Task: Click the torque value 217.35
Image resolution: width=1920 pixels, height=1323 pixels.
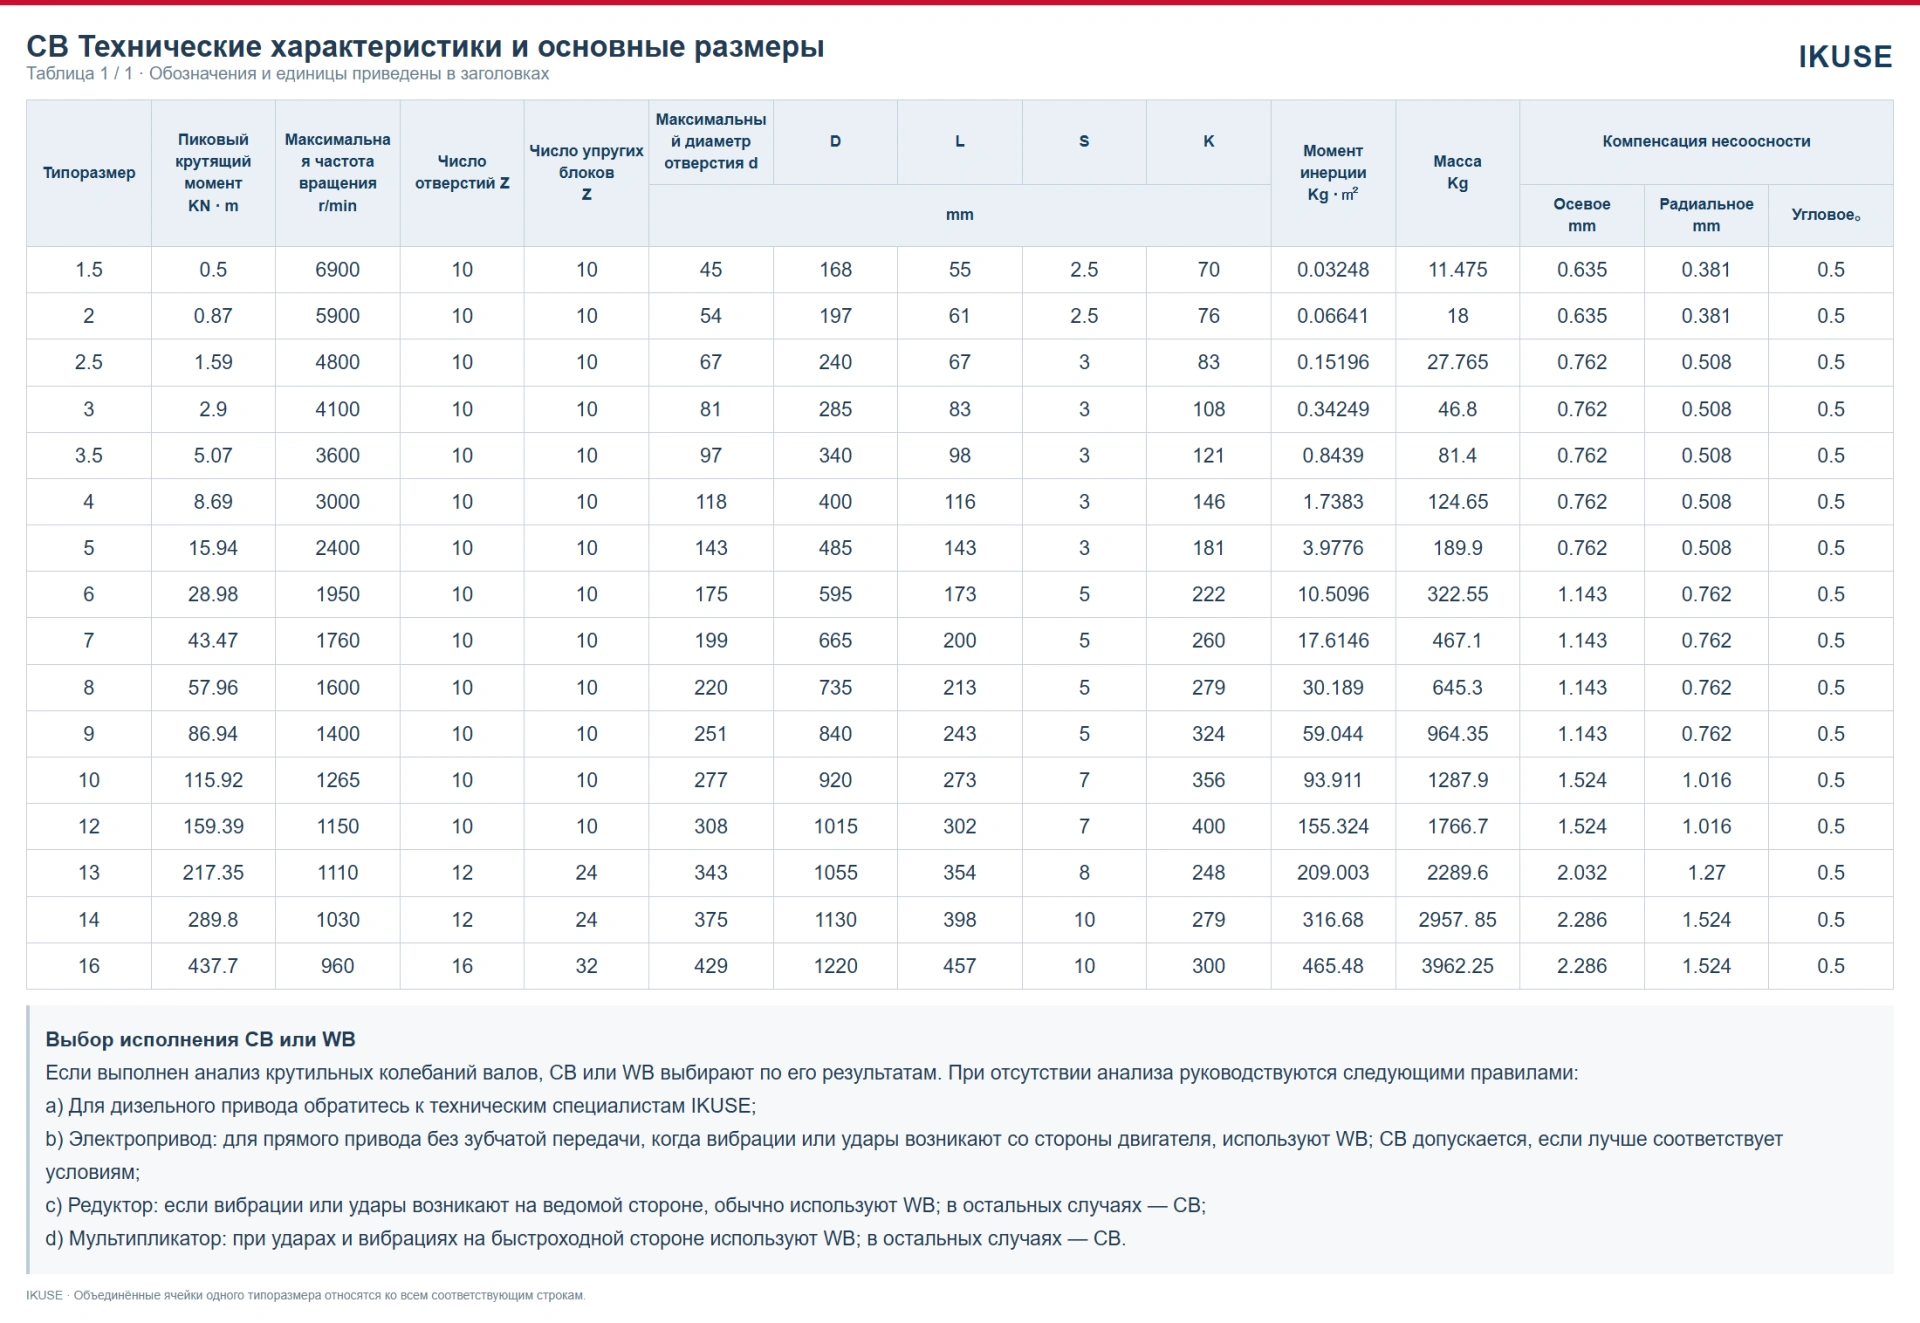Action: (213, 873)
